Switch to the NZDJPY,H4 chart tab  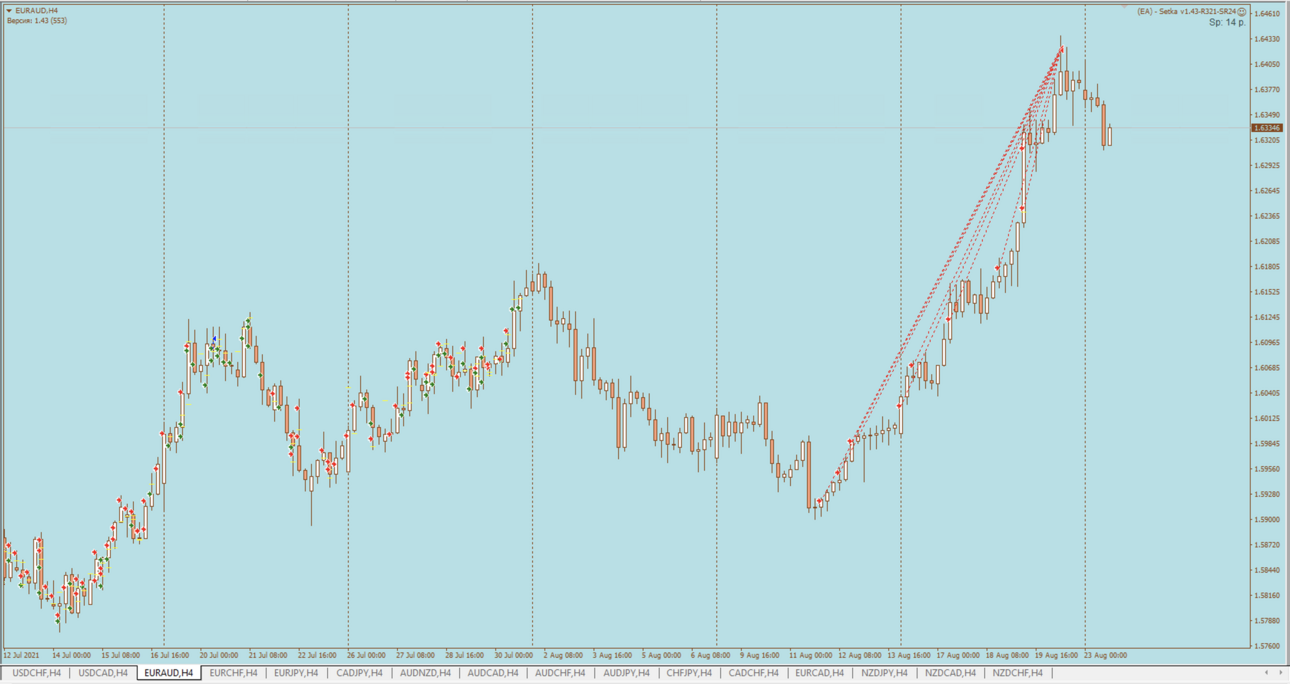tap(884, 673)
